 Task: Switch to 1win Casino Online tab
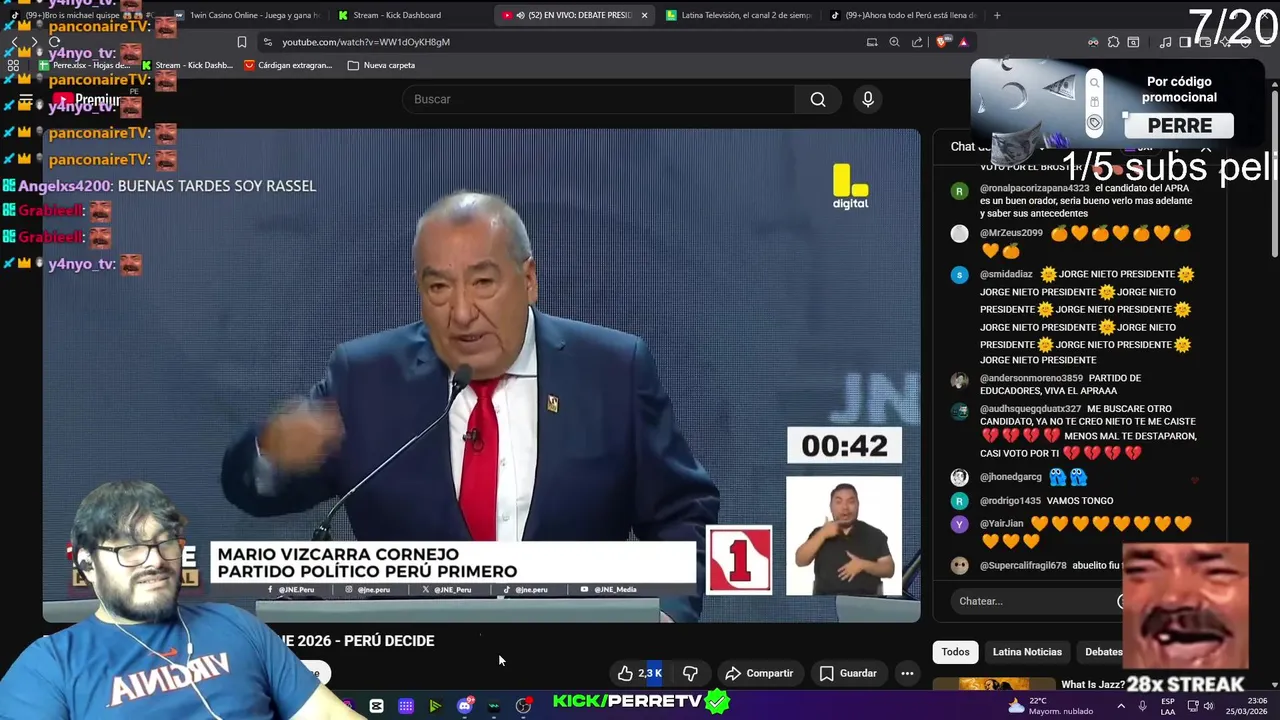[247, 15]
